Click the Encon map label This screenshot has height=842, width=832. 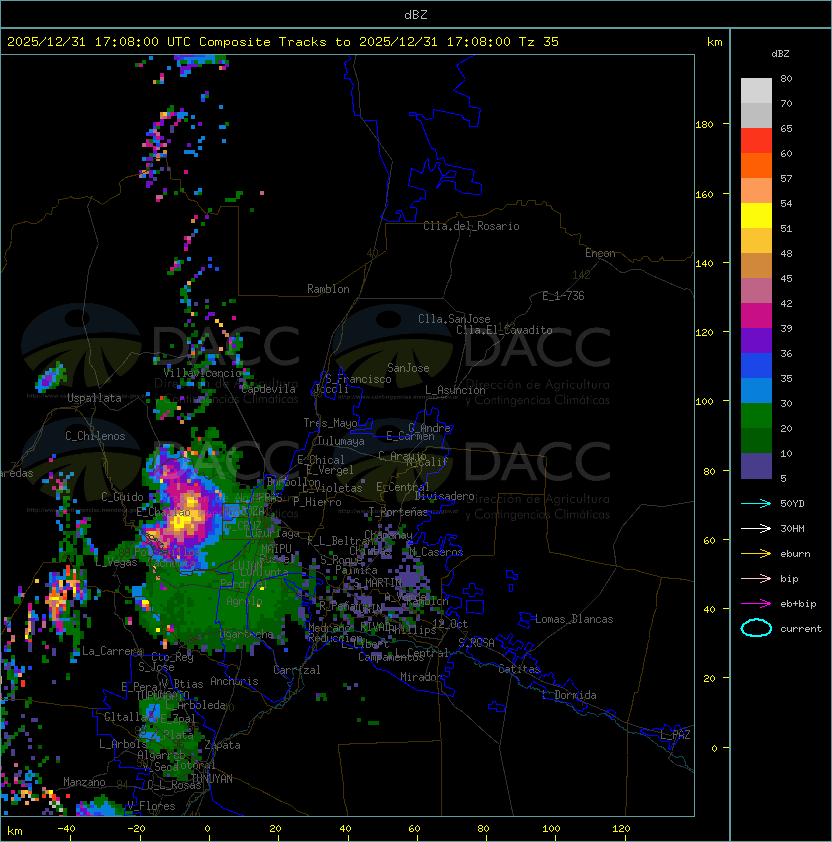click(600, 253)
